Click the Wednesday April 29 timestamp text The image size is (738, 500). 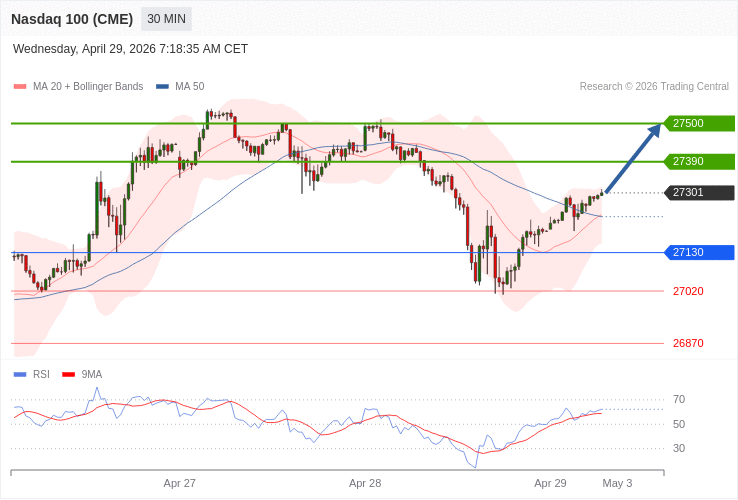pyautogui.click(x=130, y=49)
